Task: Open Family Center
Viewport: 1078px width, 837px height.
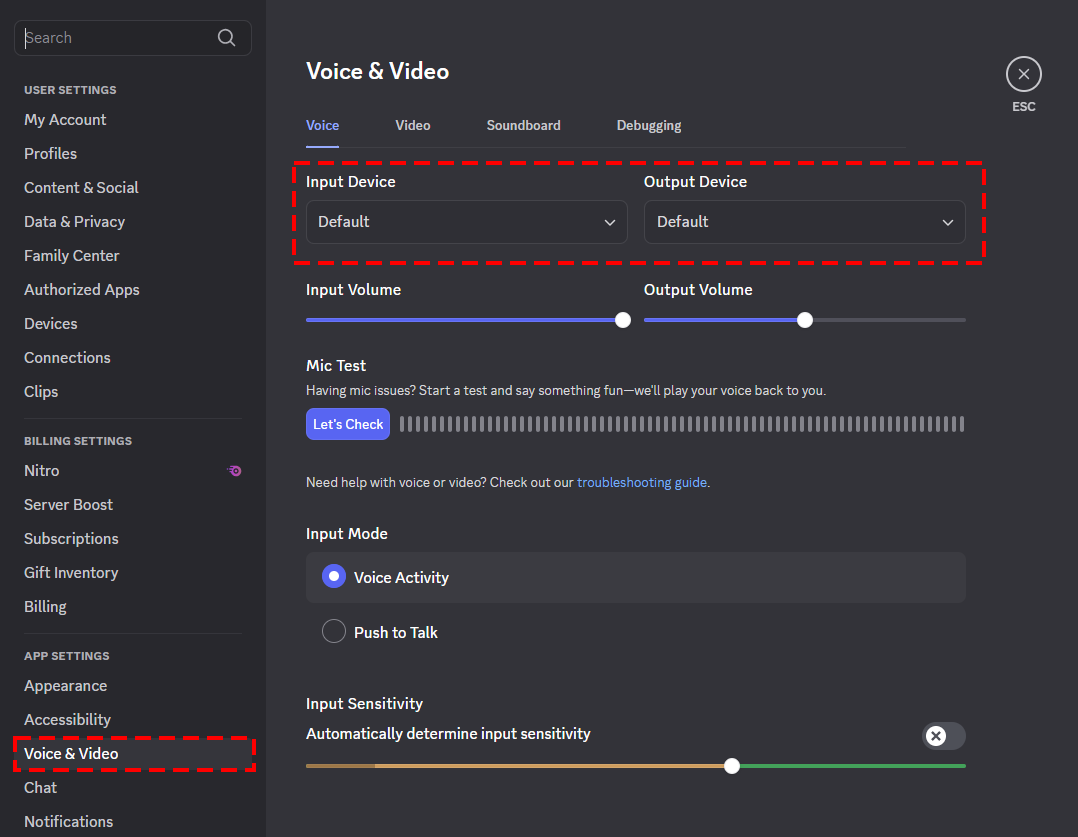Action: pos(72,256)
